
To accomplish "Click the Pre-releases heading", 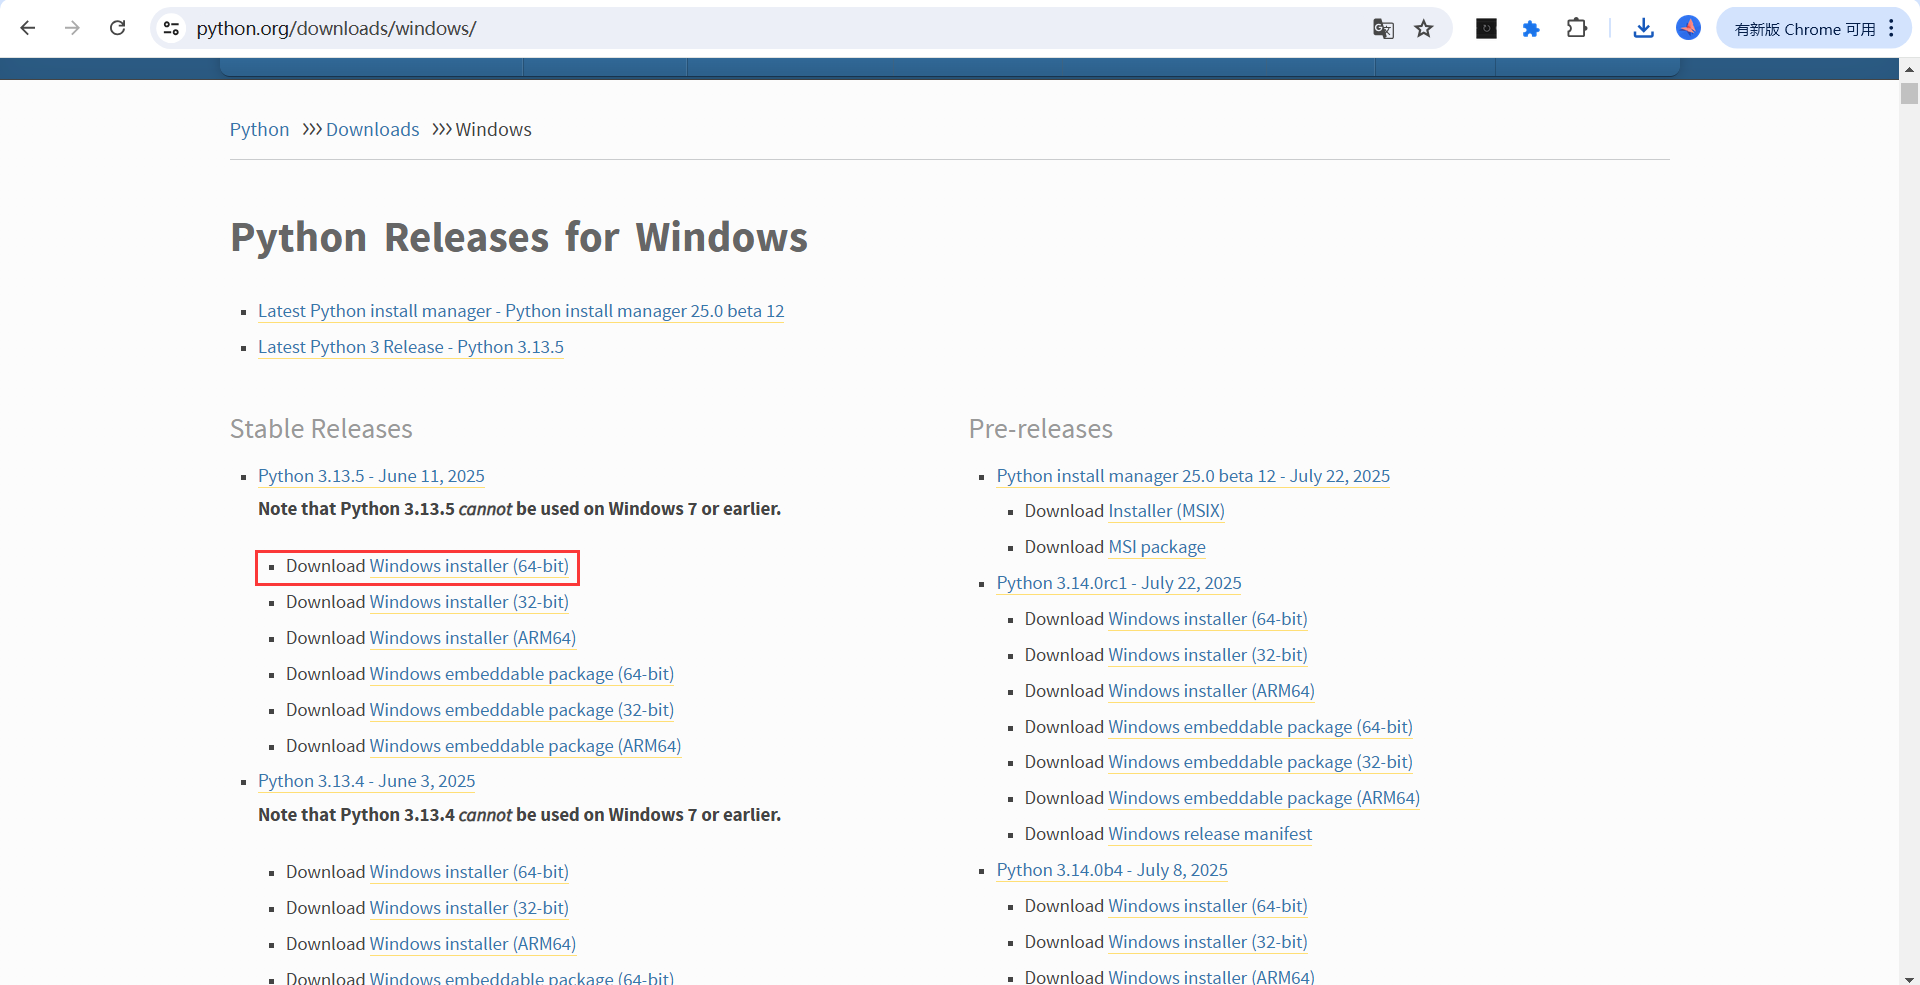I will click(x=1041, y=429).
